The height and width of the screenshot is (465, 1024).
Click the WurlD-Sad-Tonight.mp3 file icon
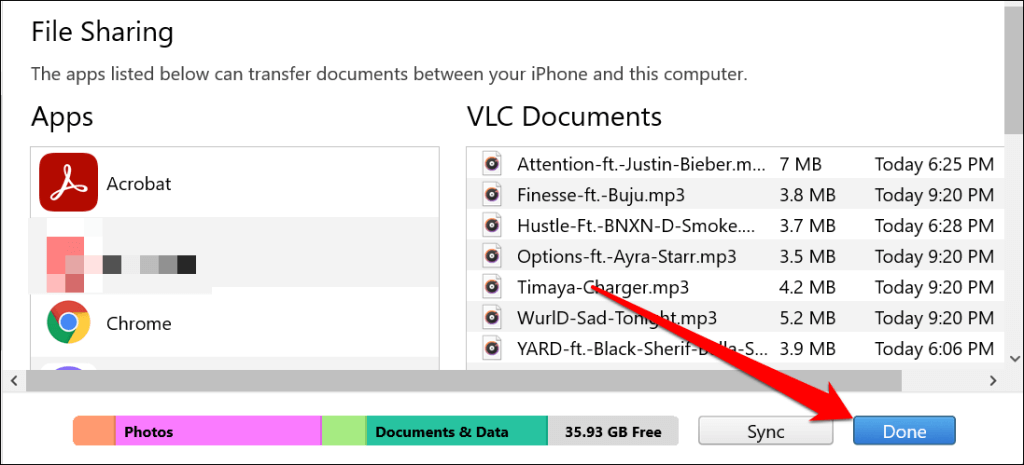tap(492, 319)
